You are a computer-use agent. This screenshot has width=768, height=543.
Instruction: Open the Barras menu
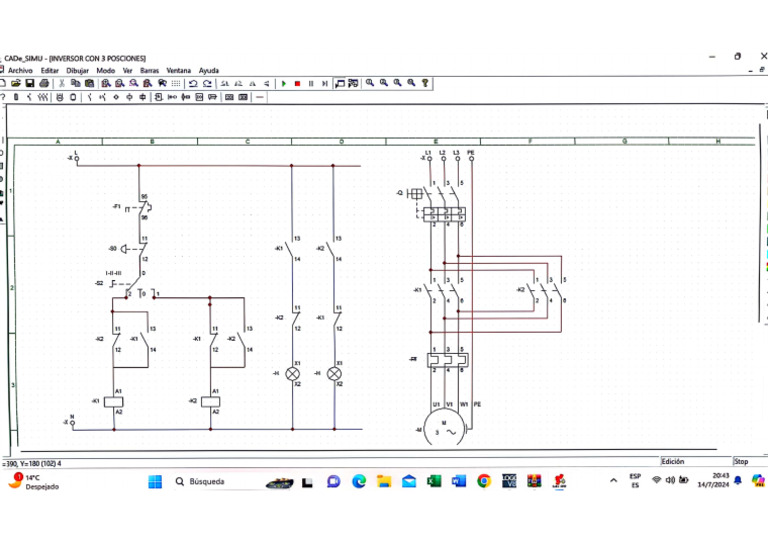click(149, 71)
